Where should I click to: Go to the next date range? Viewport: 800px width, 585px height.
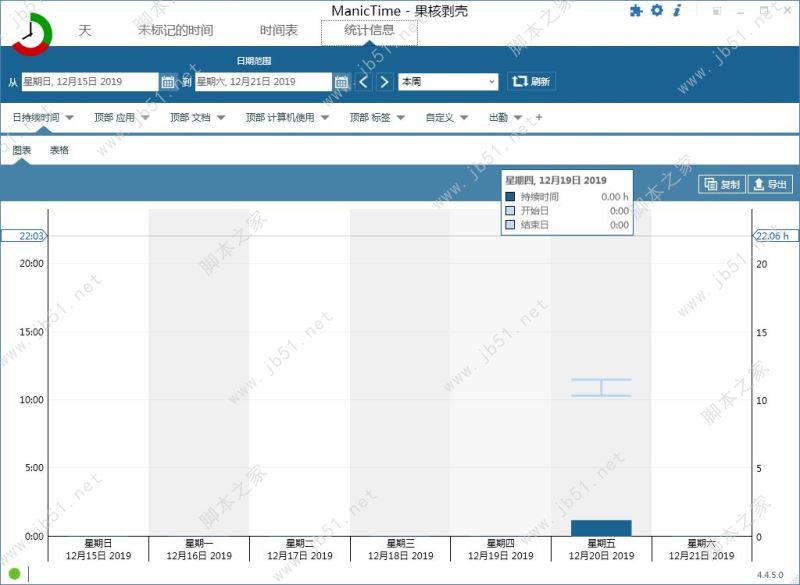click(384, 82)
